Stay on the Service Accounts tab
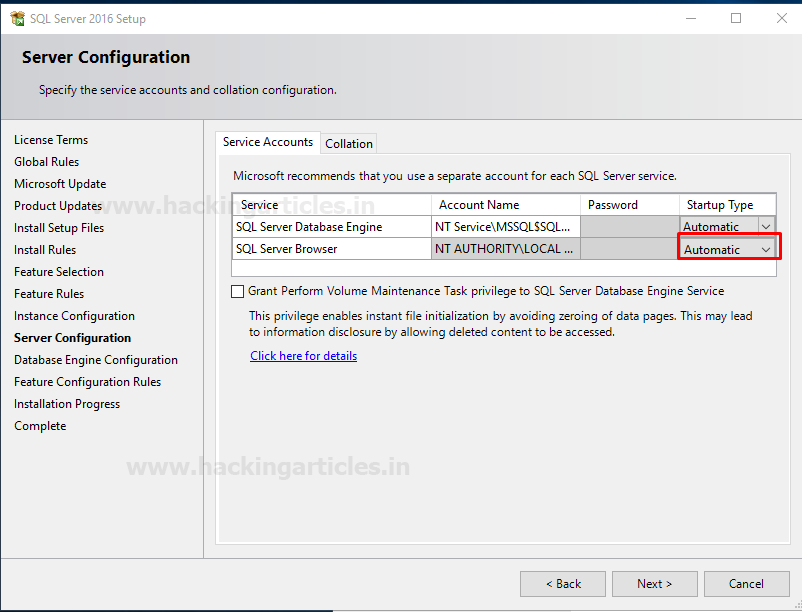Image resolution: width=802 pixels, height=612 pixels. coord(267,142)
